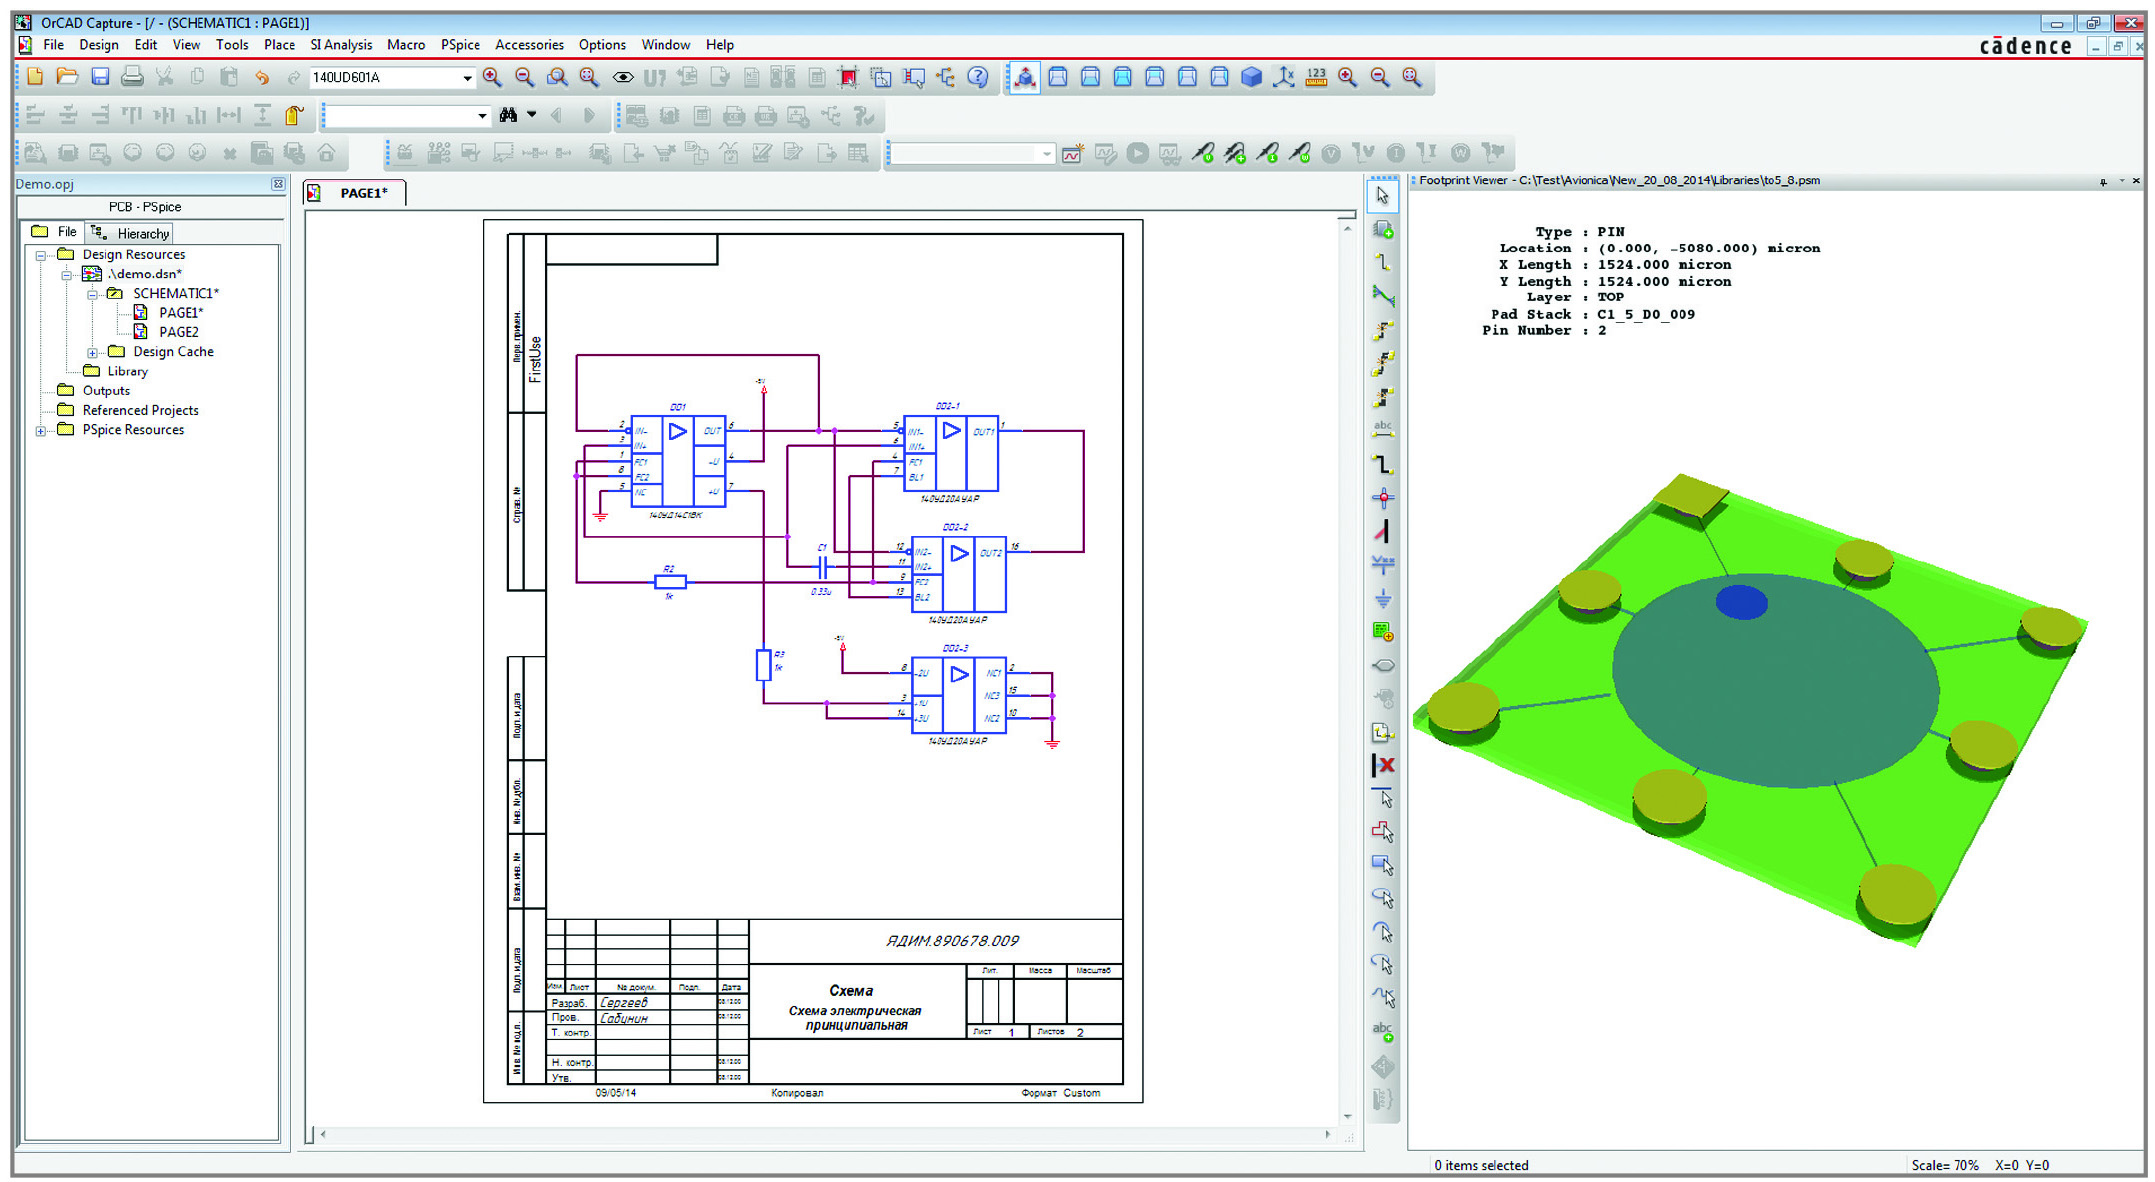The width and height of the screenshot is (2155, 1182).
Task: Toggle the 3D orientation view button
Action: 1025,77
